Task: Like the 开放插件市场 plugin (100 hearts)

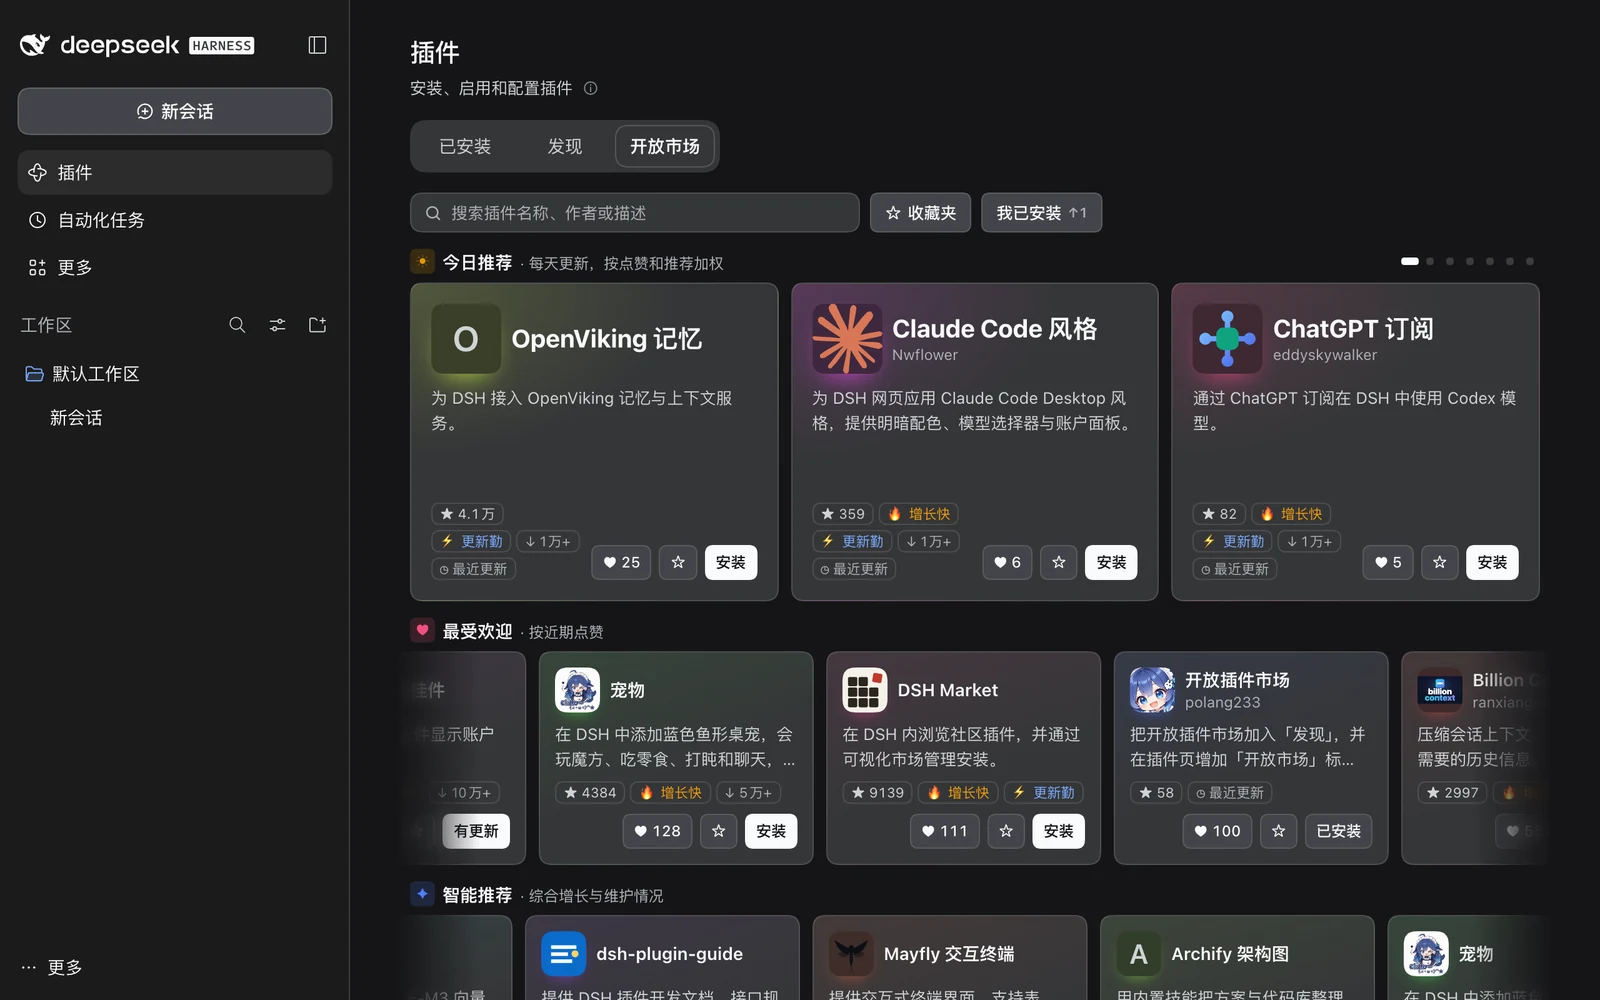Action: (x=1217, y=831)
